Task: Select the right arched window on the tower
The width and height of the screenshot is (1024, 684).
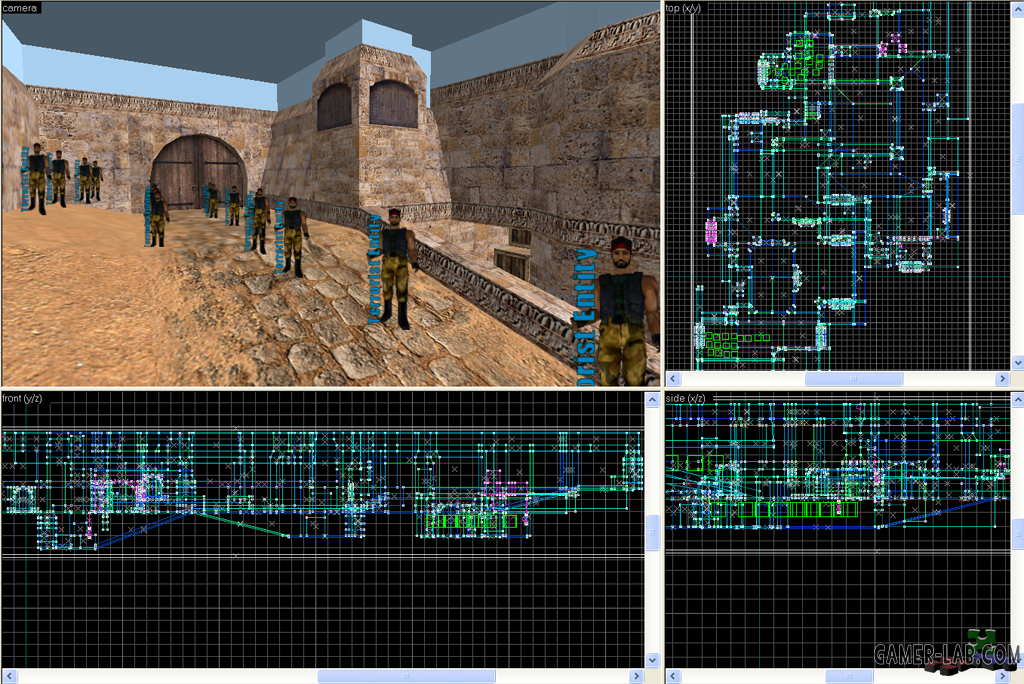Action: (x=393, y=103)
